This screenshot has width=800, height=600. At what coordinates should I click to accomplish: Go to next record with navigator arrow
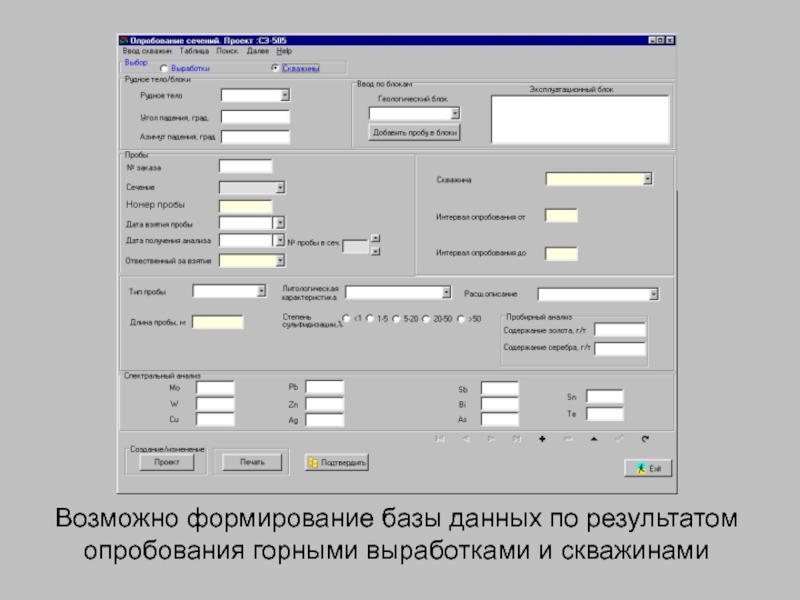point(490,439)
